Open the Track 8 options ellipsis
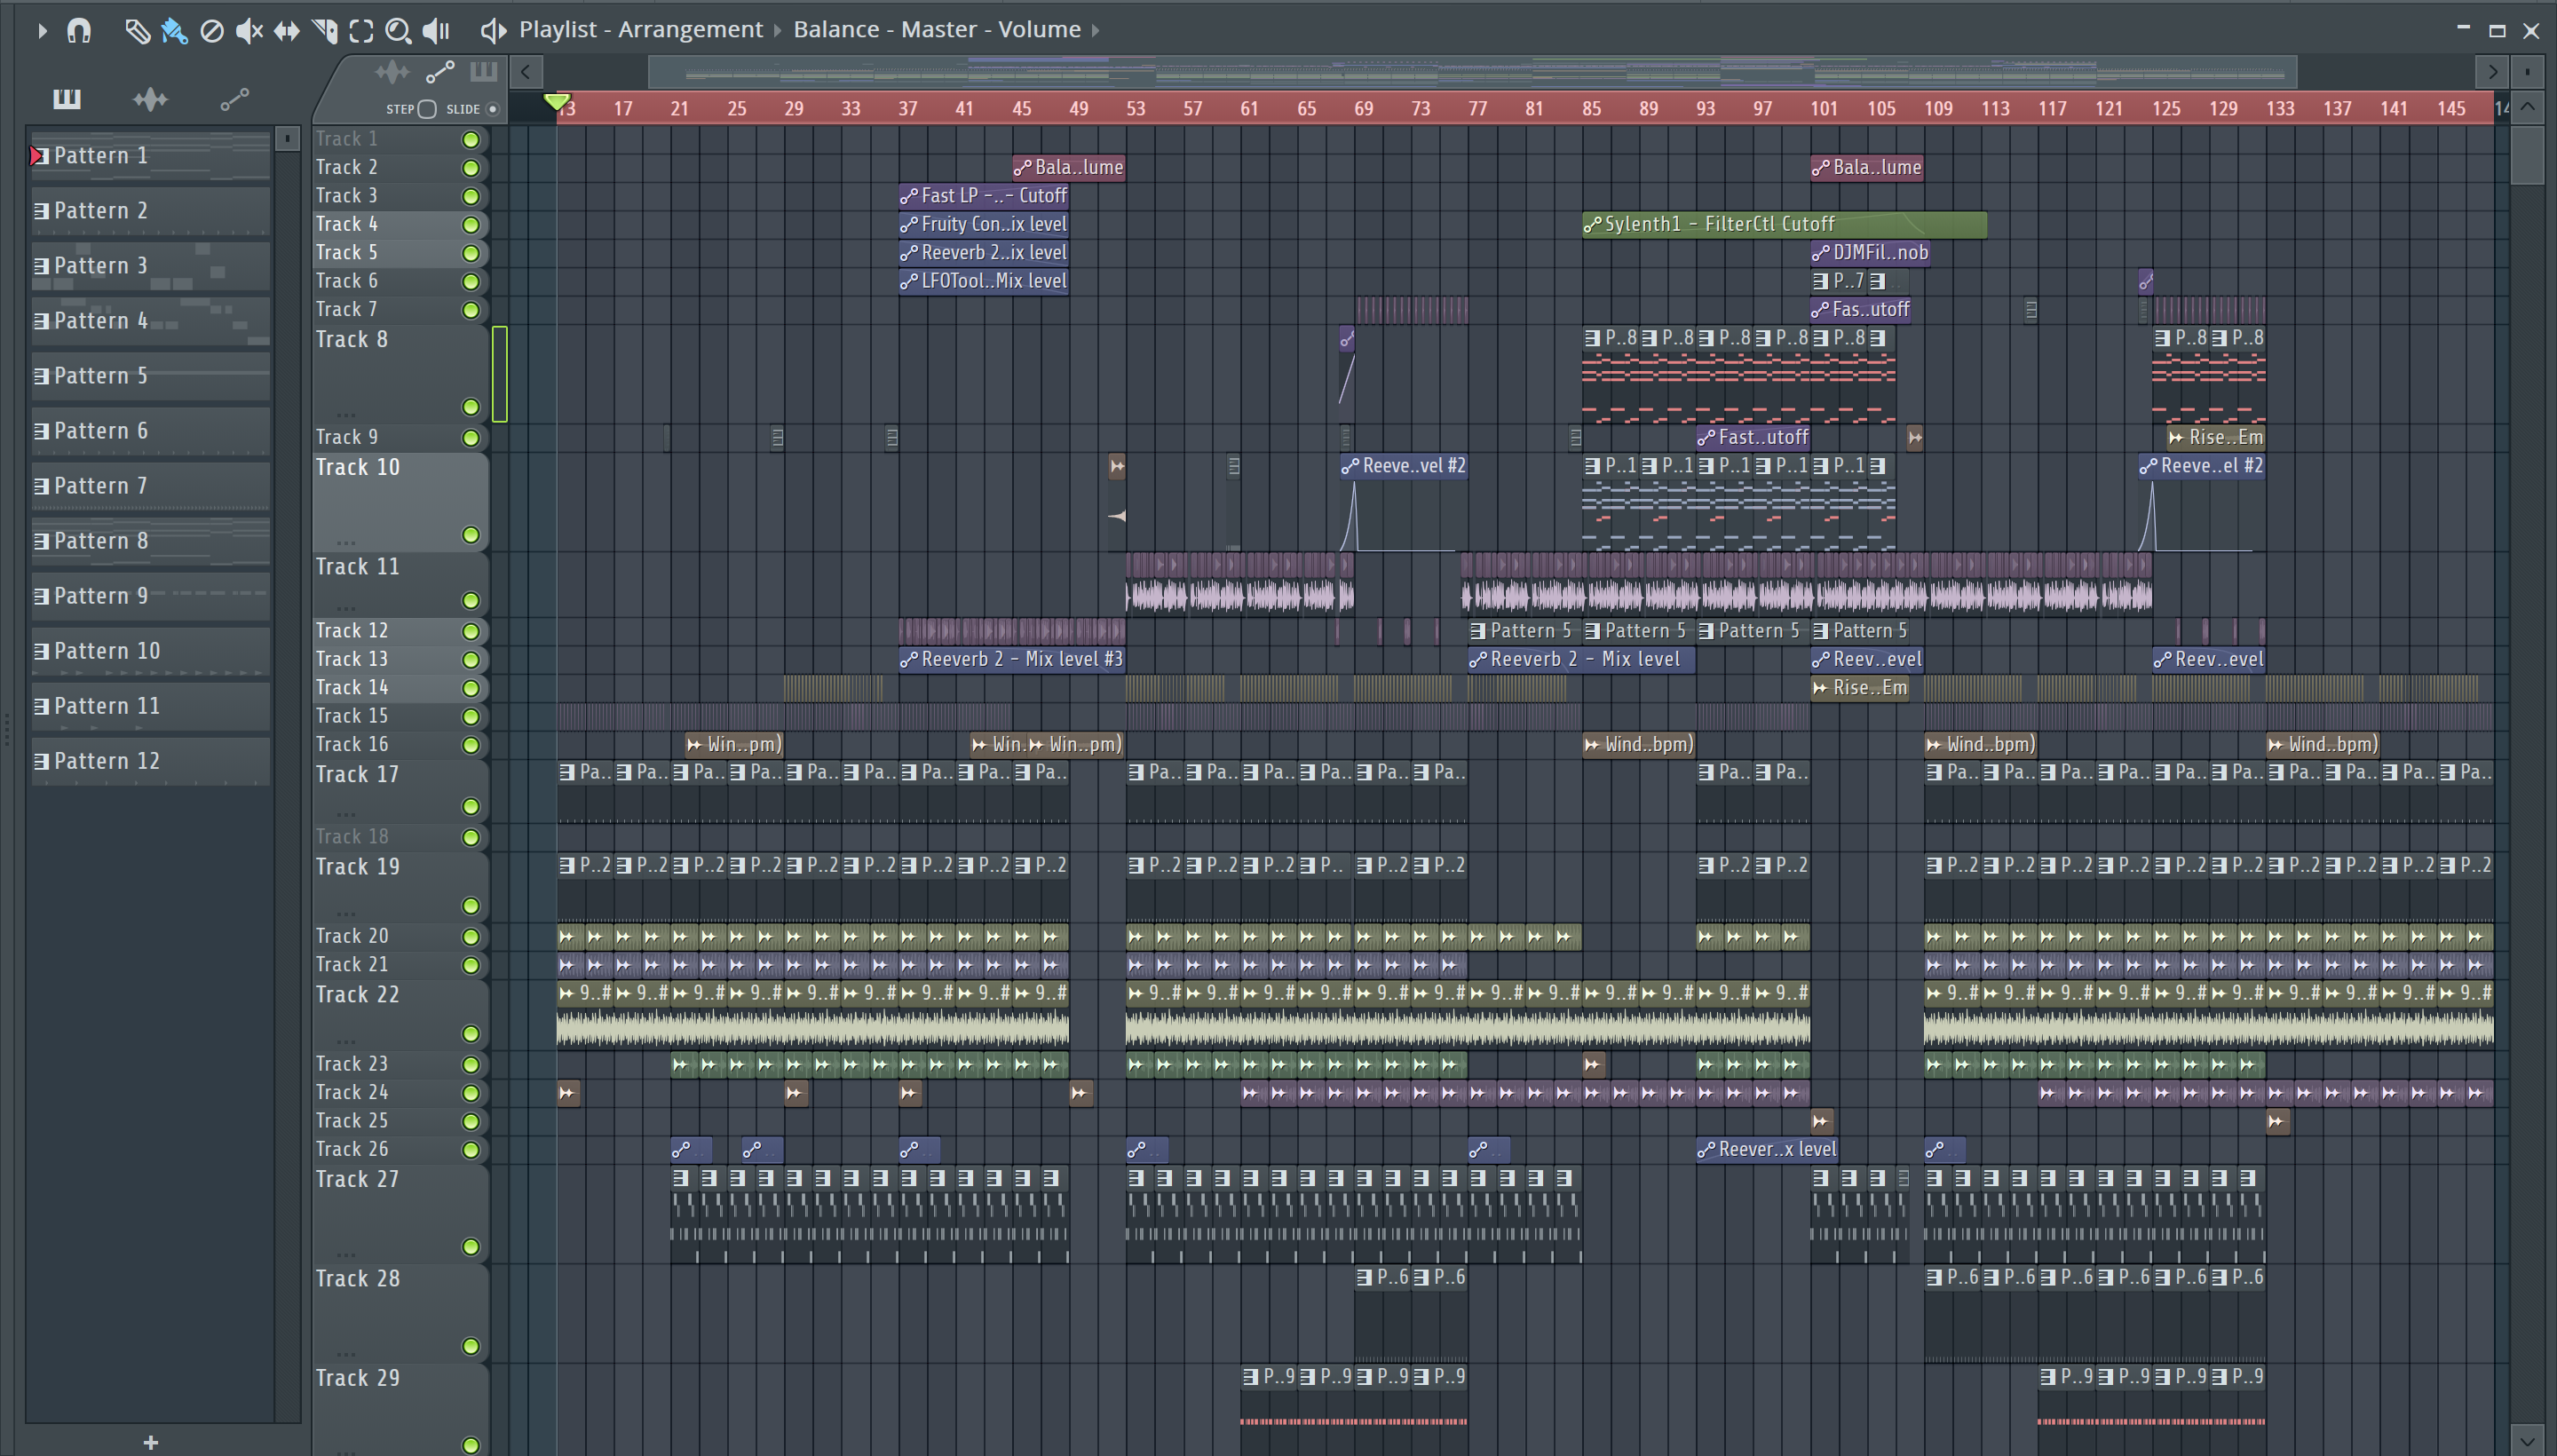Screen dimensions: 2557x1456 coord(346,414)
